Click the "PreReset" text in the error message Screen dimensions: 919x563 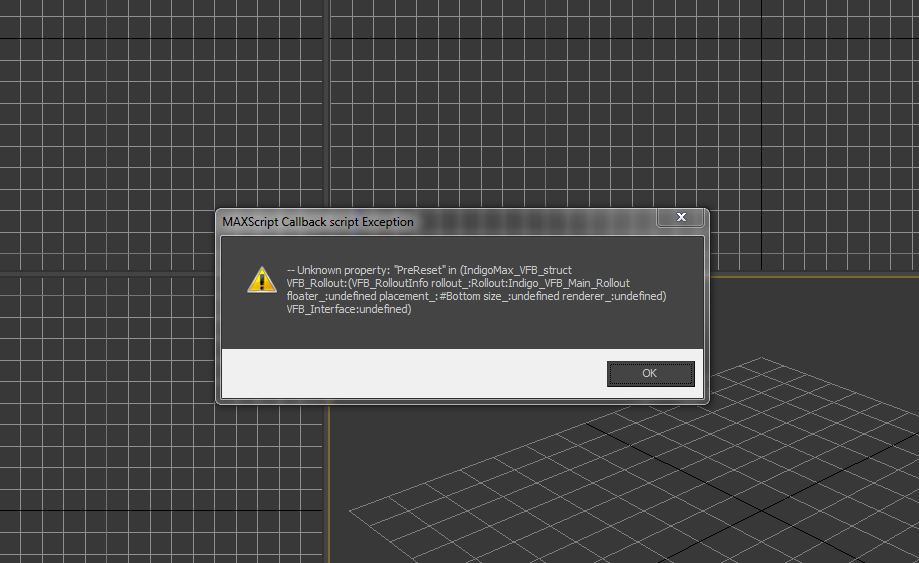[421, 270]
